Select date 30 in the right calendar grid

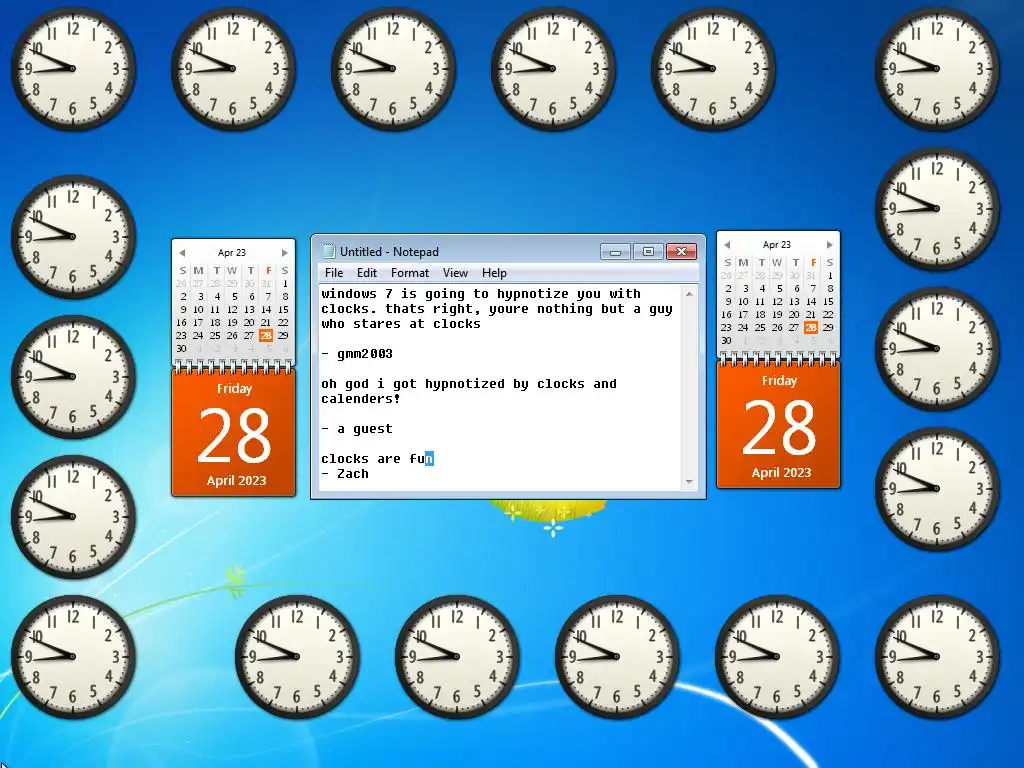pos(726,341)
